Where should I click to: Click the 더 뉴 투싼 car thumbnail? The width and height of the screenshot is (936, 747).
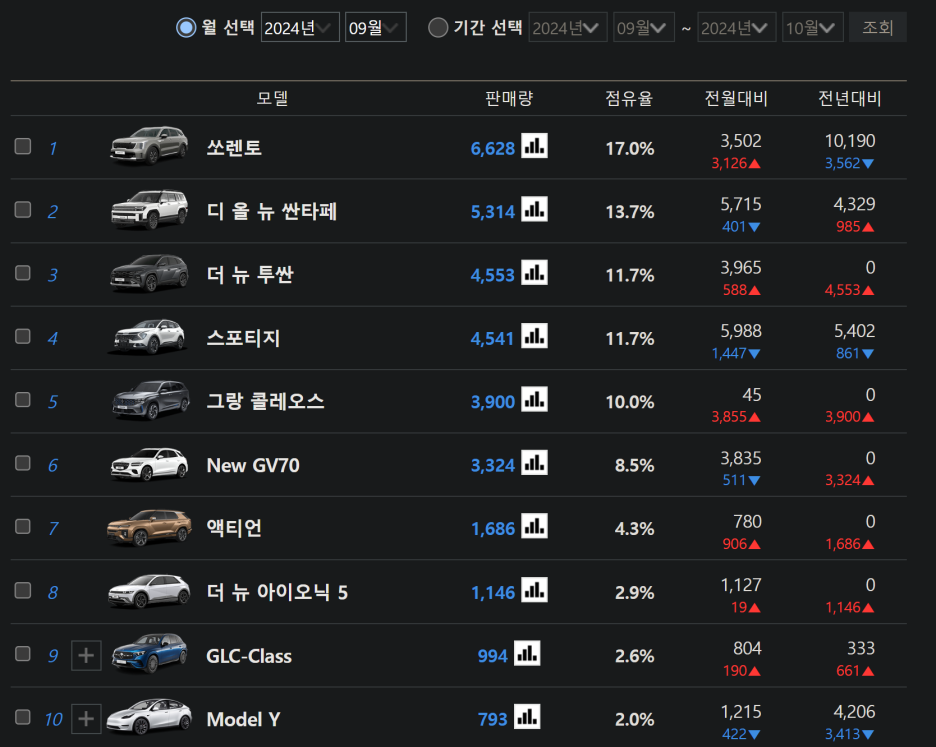pos(149,273)
